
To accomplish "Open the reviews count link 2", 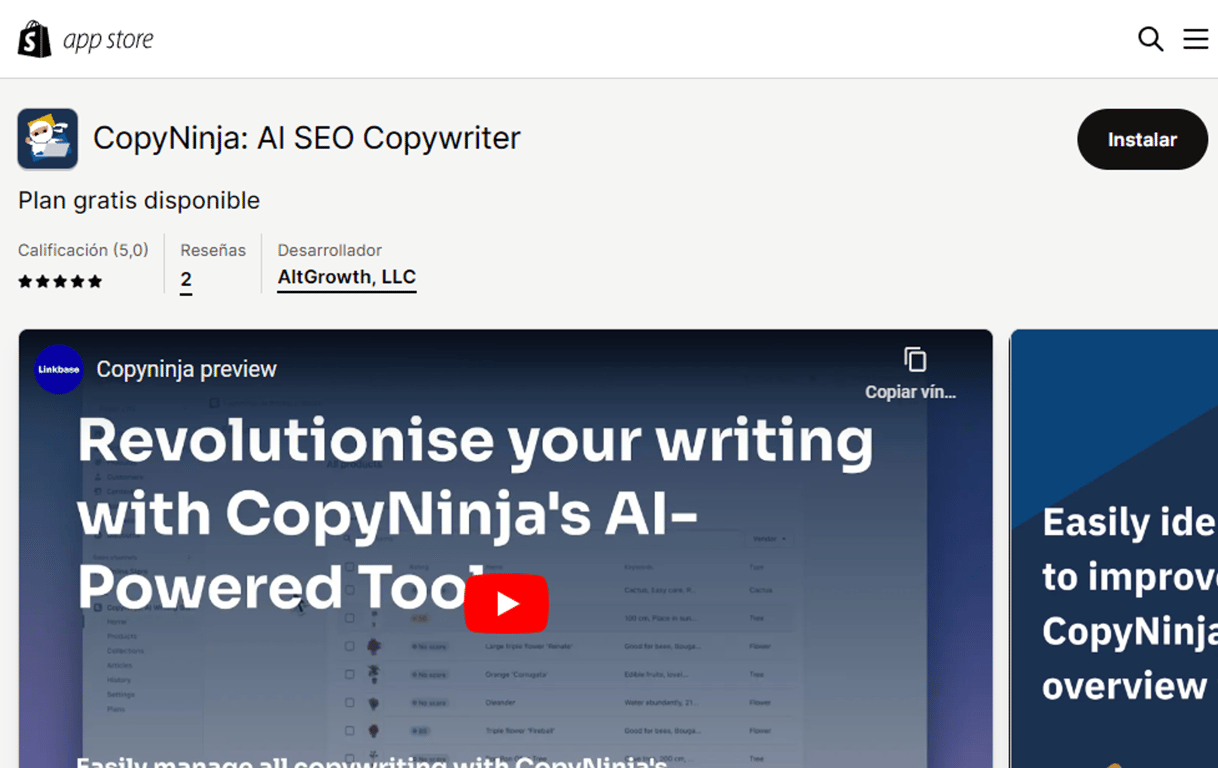I will 186,280.
